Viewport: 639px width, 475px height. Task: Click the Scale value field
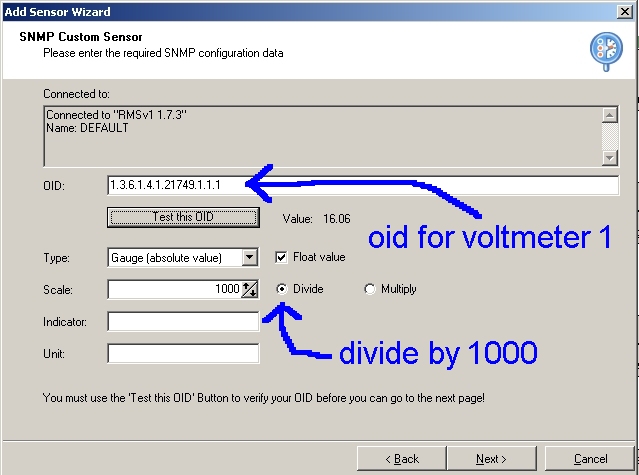pos(174,289)
